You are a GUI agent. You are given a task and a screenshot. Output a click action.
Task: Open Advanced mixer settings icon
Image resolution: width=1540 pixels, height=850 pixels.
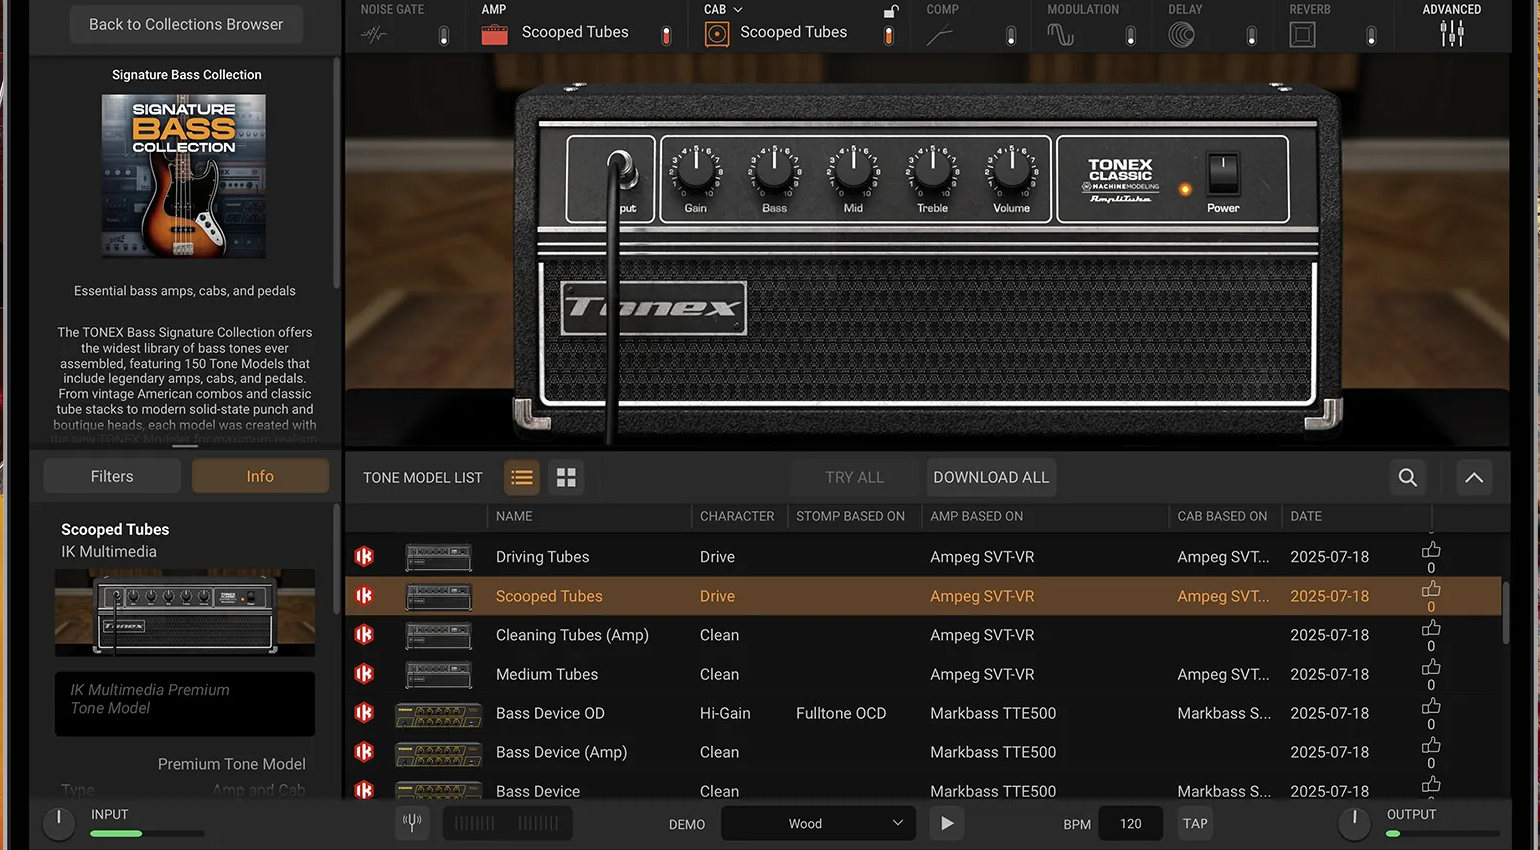[1451, 33]
